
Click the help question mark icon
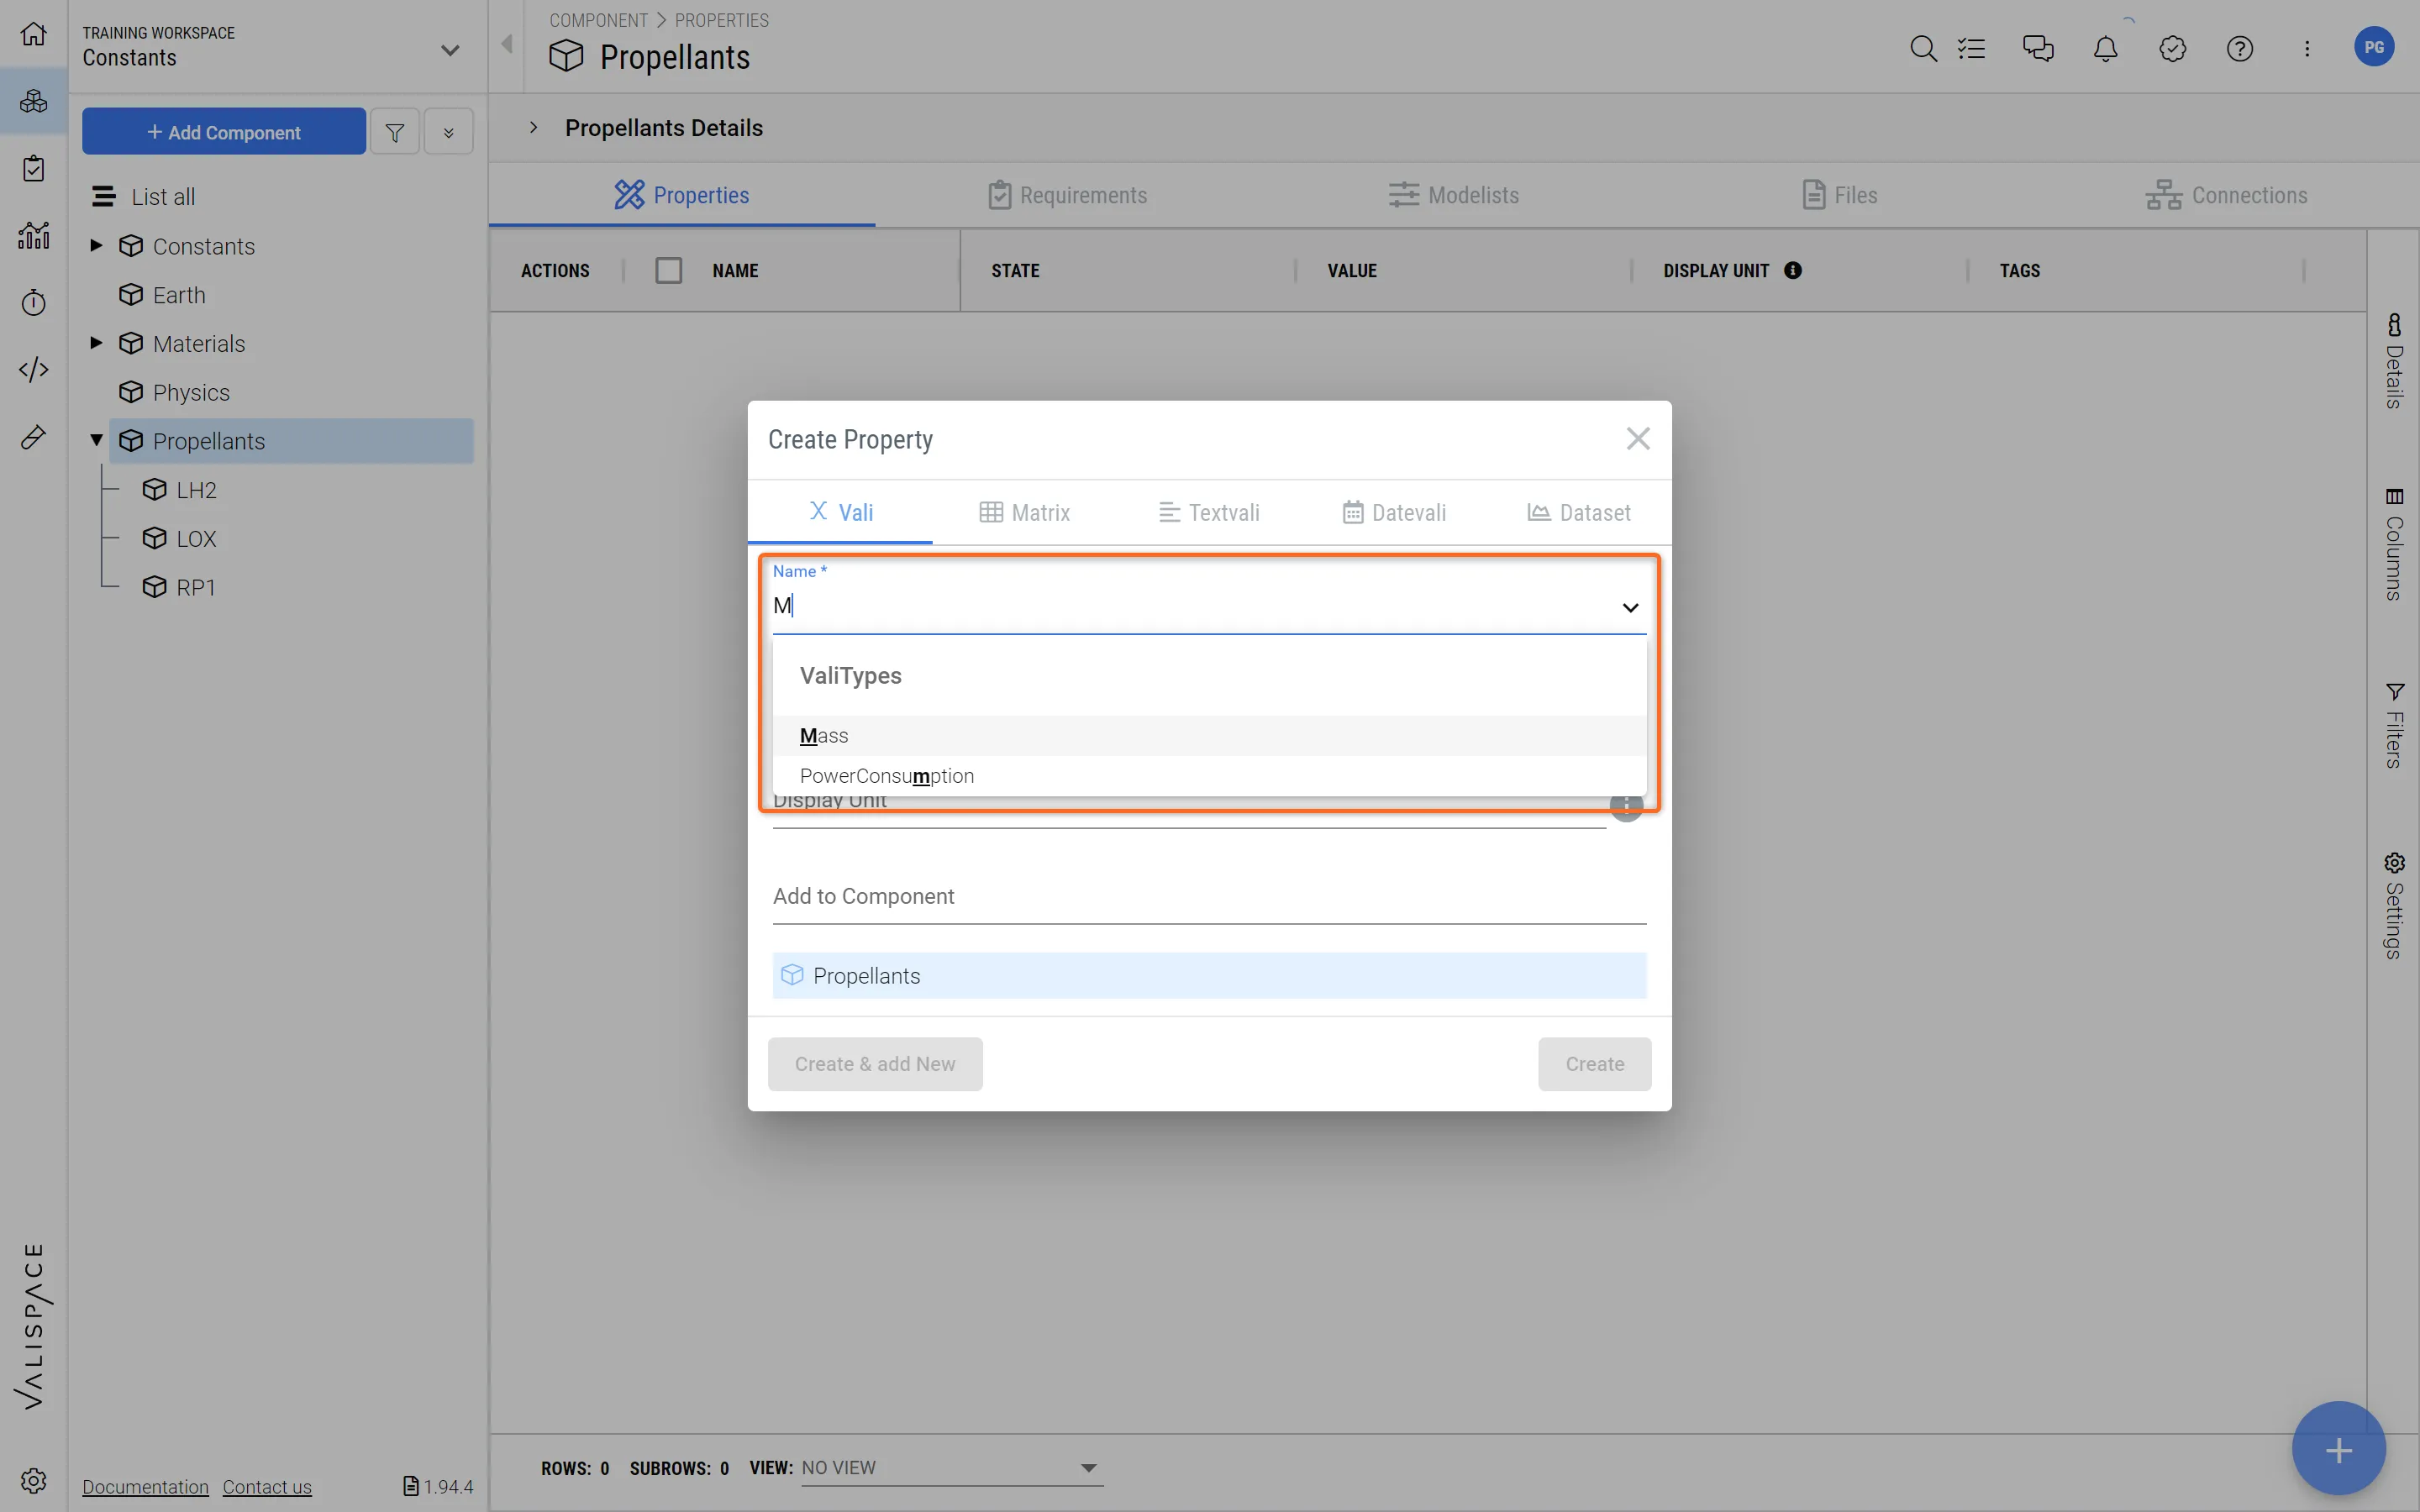click(2239, 48)
